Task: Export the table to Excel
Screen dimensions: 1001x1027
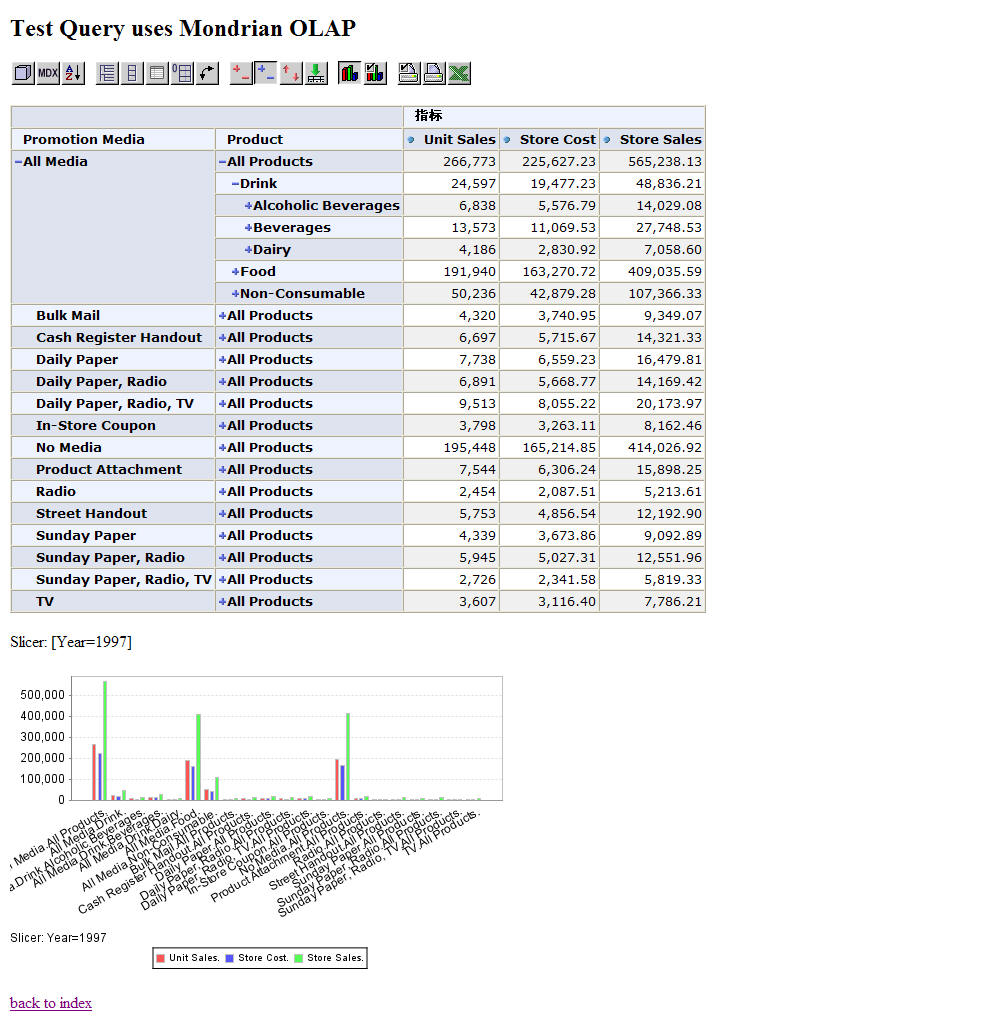Action: pos(459,73)
